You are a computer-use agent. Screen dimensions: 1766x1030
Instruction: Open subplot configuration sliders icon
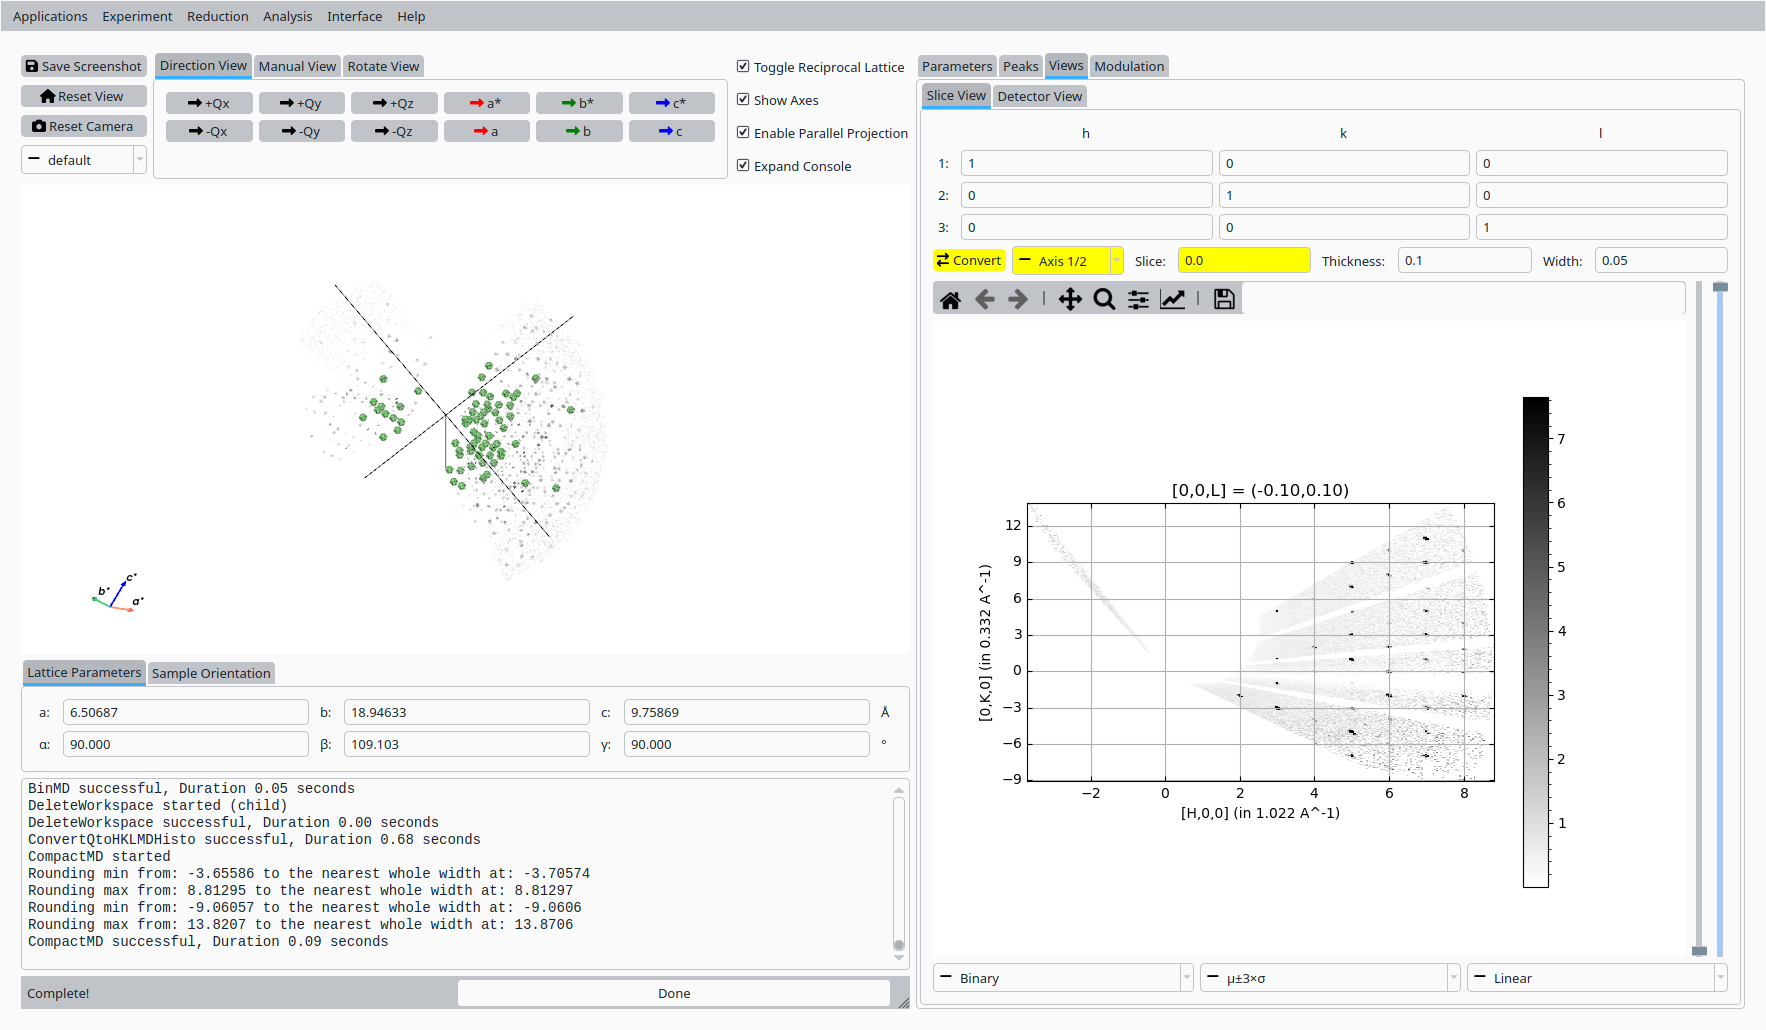tap(1138, 300)
